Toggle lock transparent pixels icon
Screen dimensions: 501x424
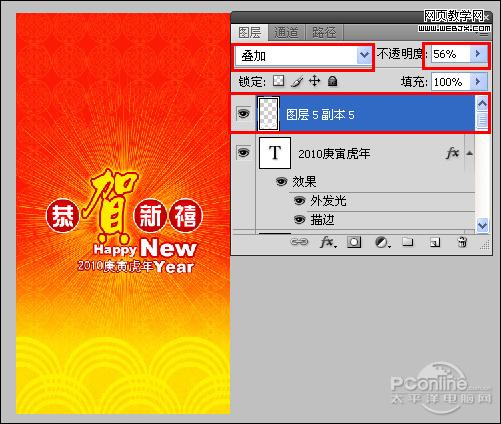pos(278,81)
